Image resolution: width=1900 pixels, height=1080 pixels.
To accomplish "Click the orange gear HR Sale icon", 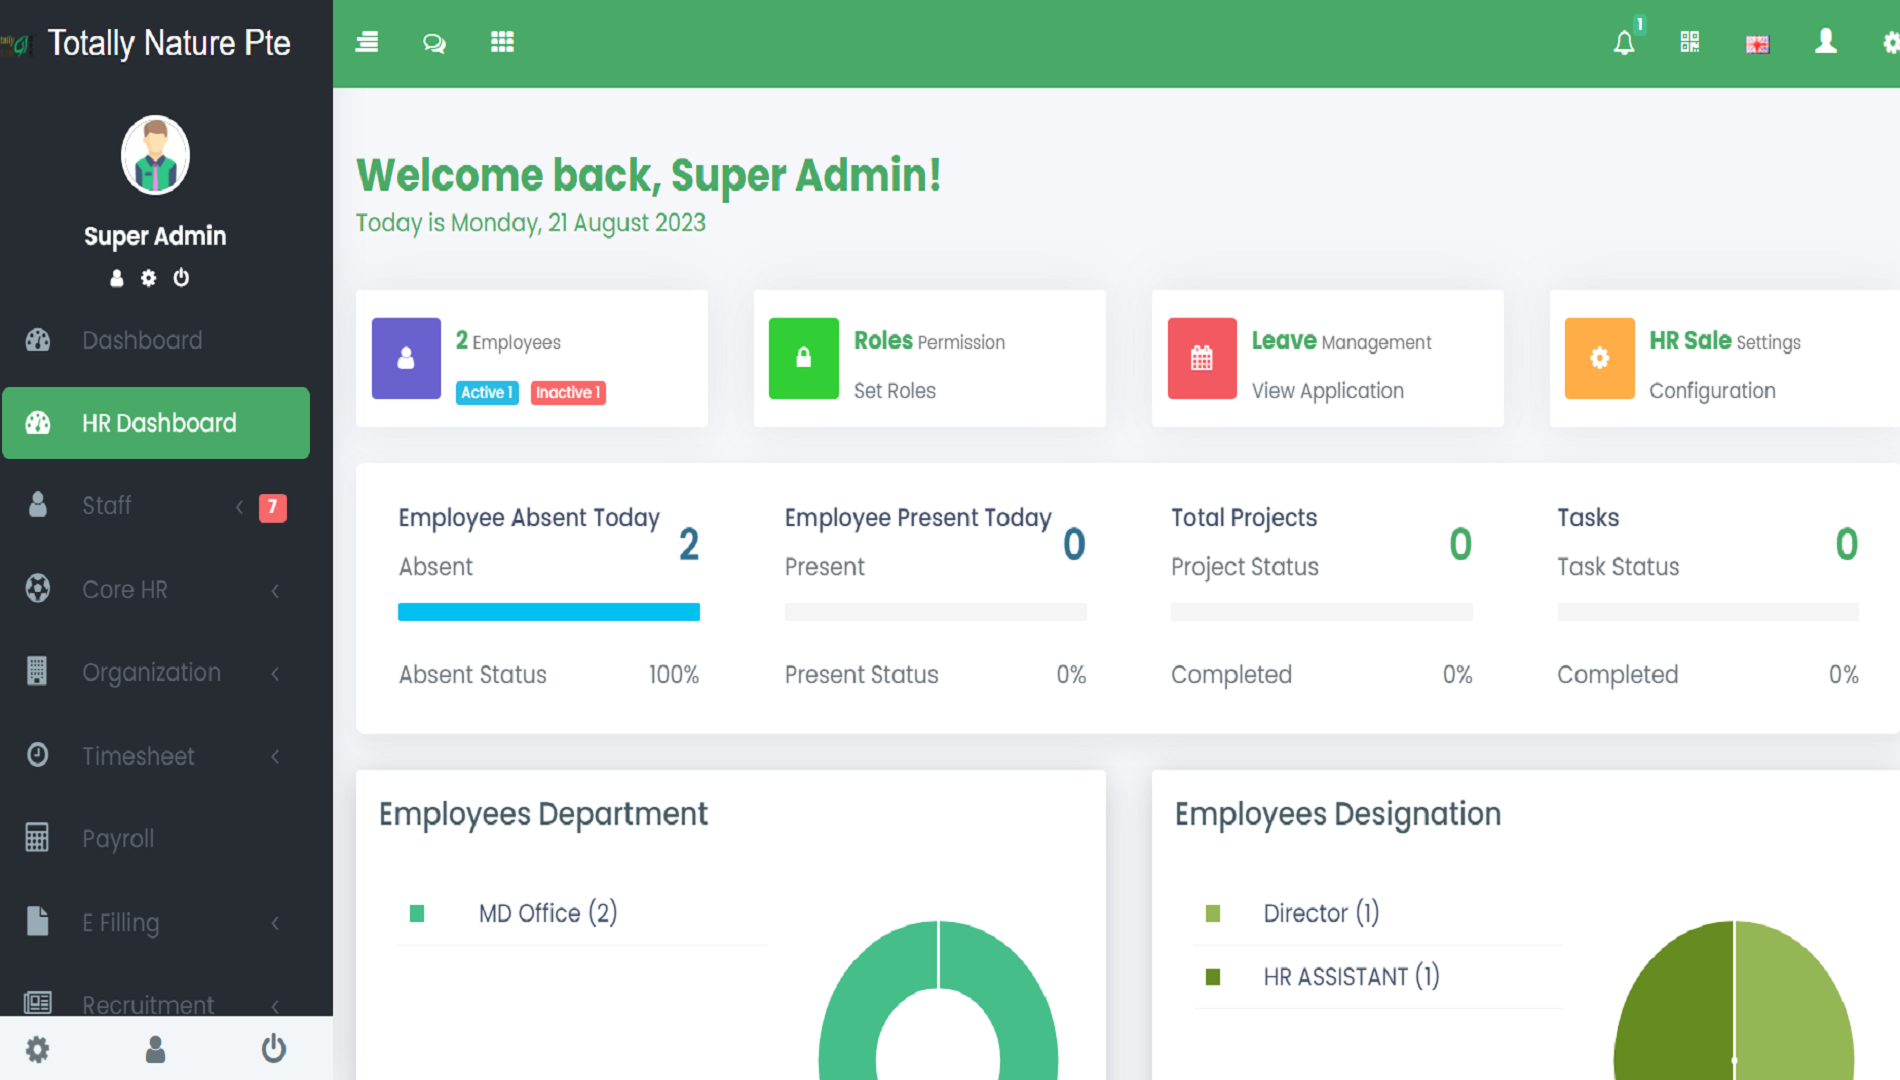I will coord(1600,358).
